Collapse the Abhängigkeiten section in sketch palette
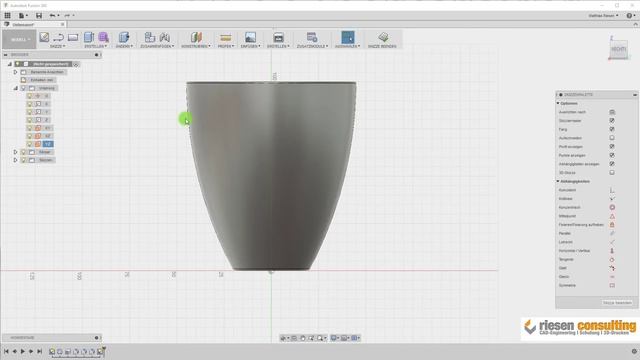The height and width of the screenshot is (360, 640). point(558,181)
